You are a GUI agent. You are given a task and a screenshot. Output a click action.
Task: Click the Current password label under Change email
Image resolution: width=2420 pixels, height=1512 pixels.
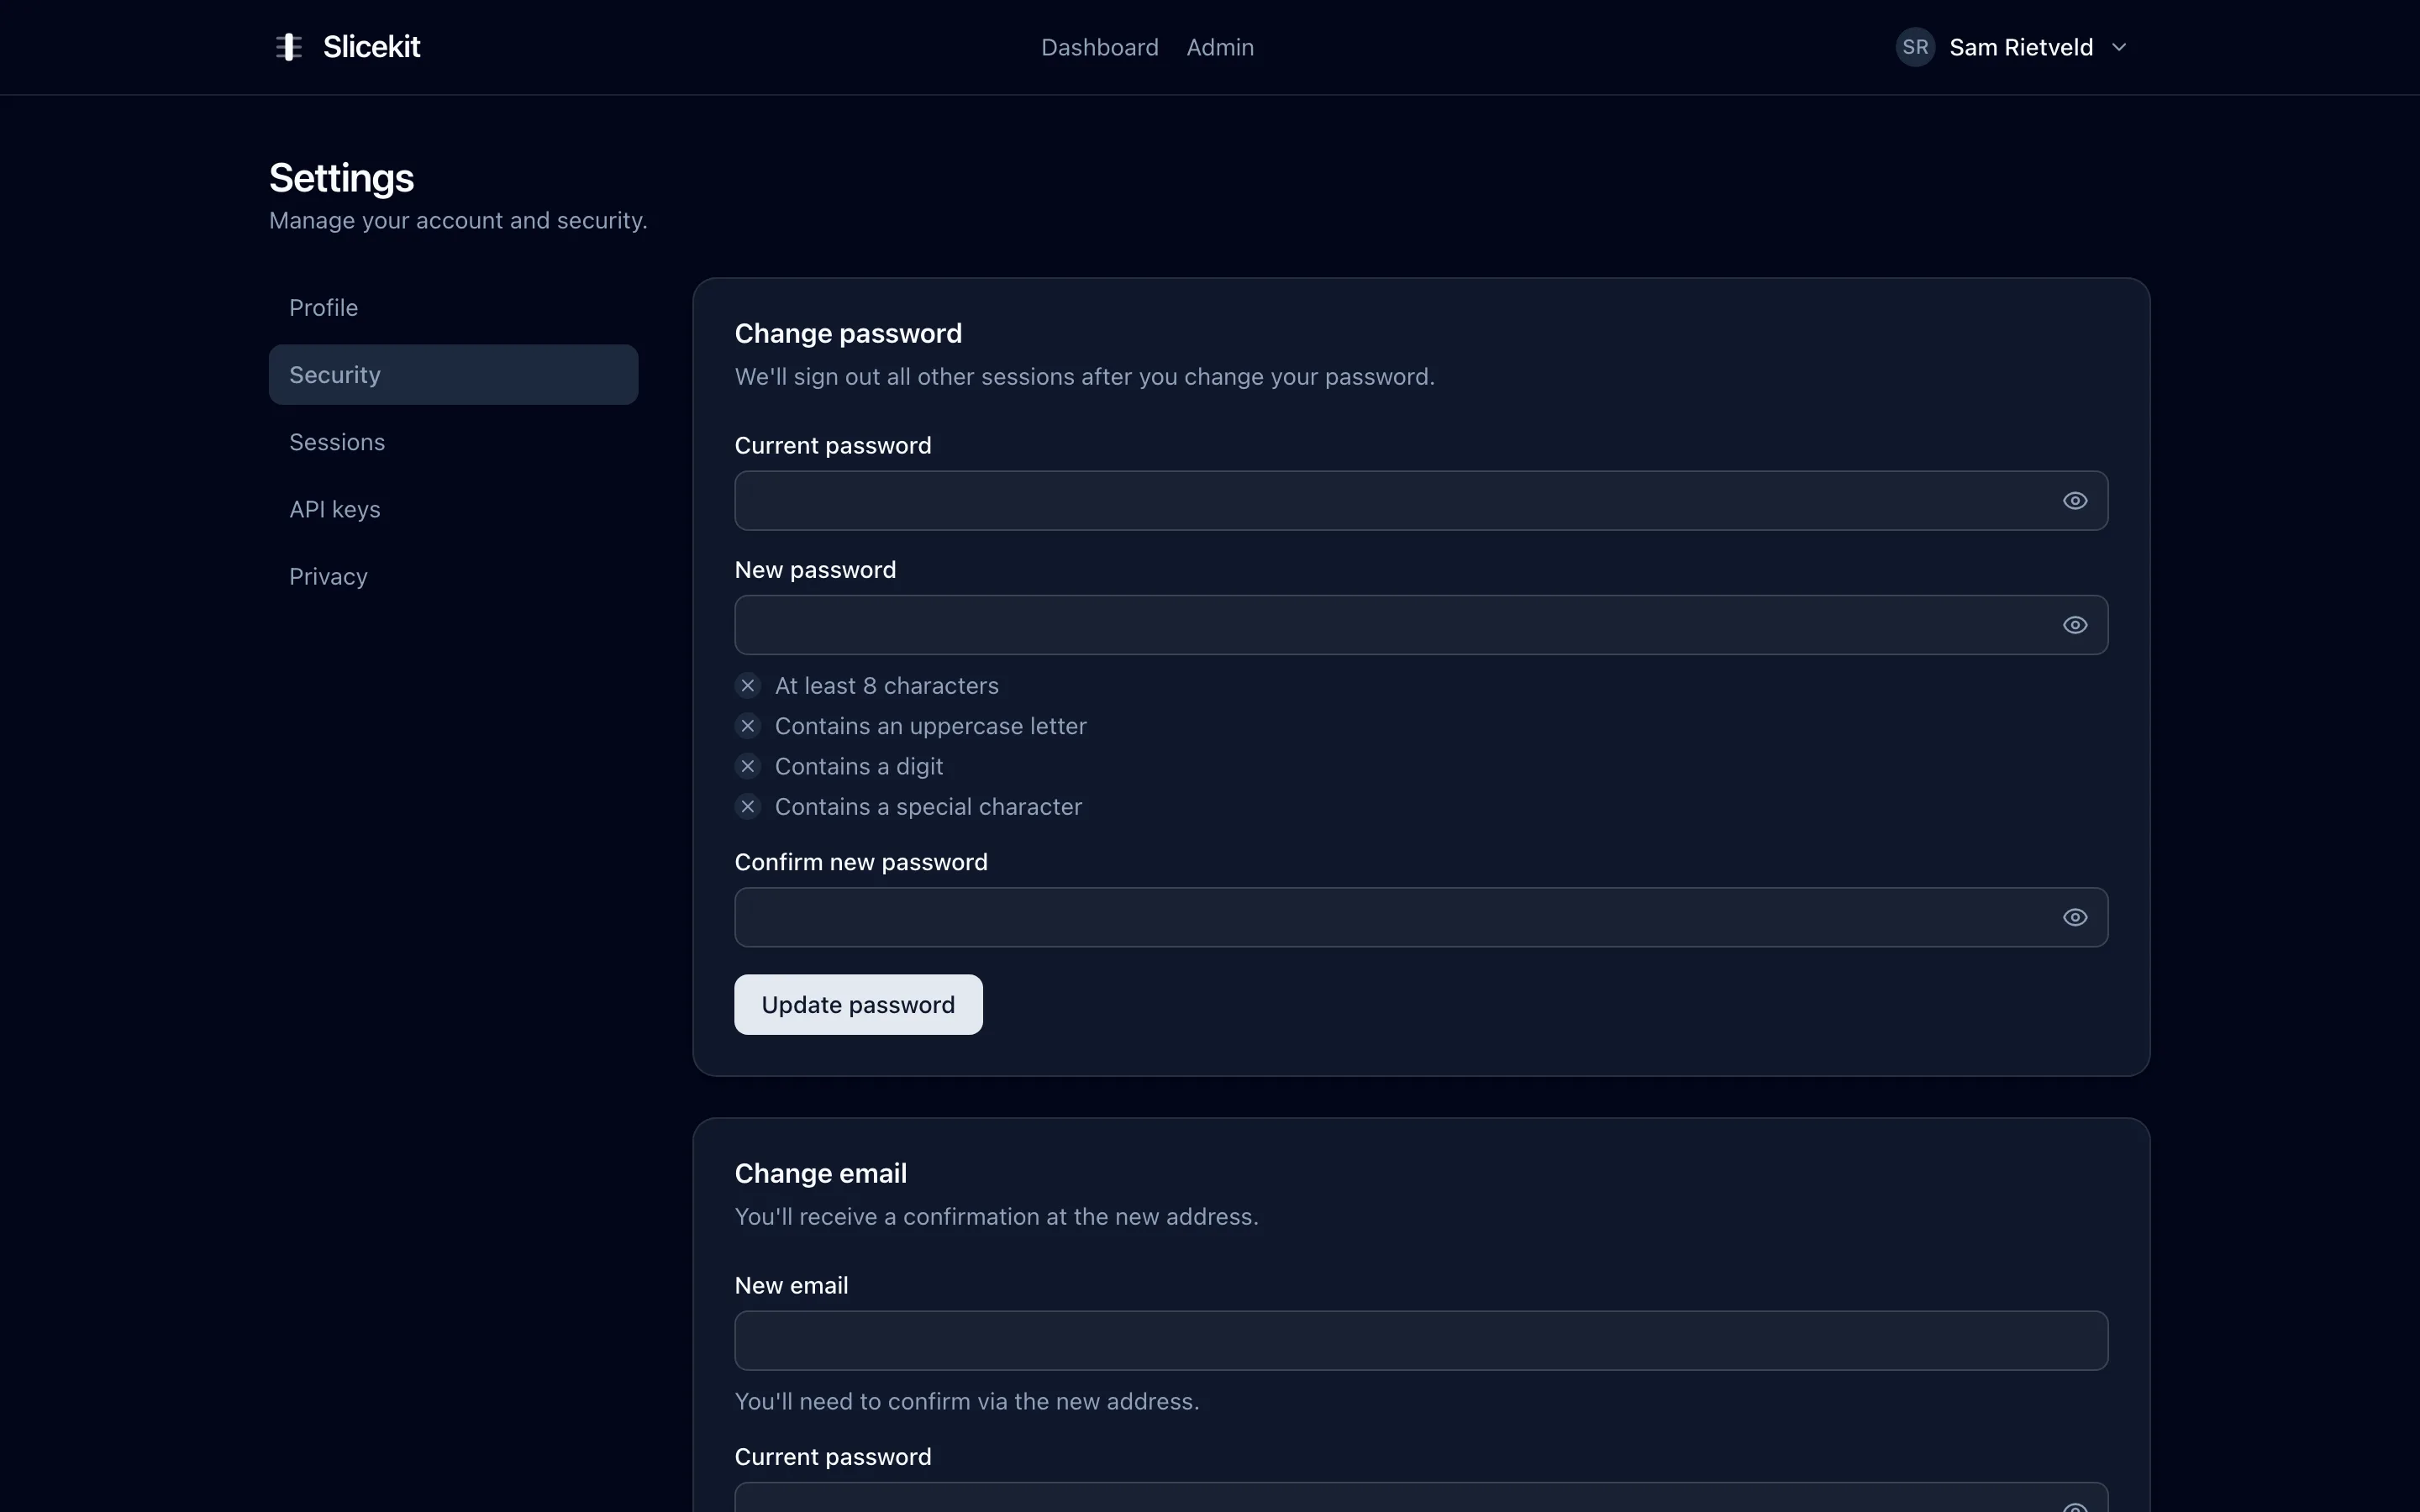[832, 1457]
